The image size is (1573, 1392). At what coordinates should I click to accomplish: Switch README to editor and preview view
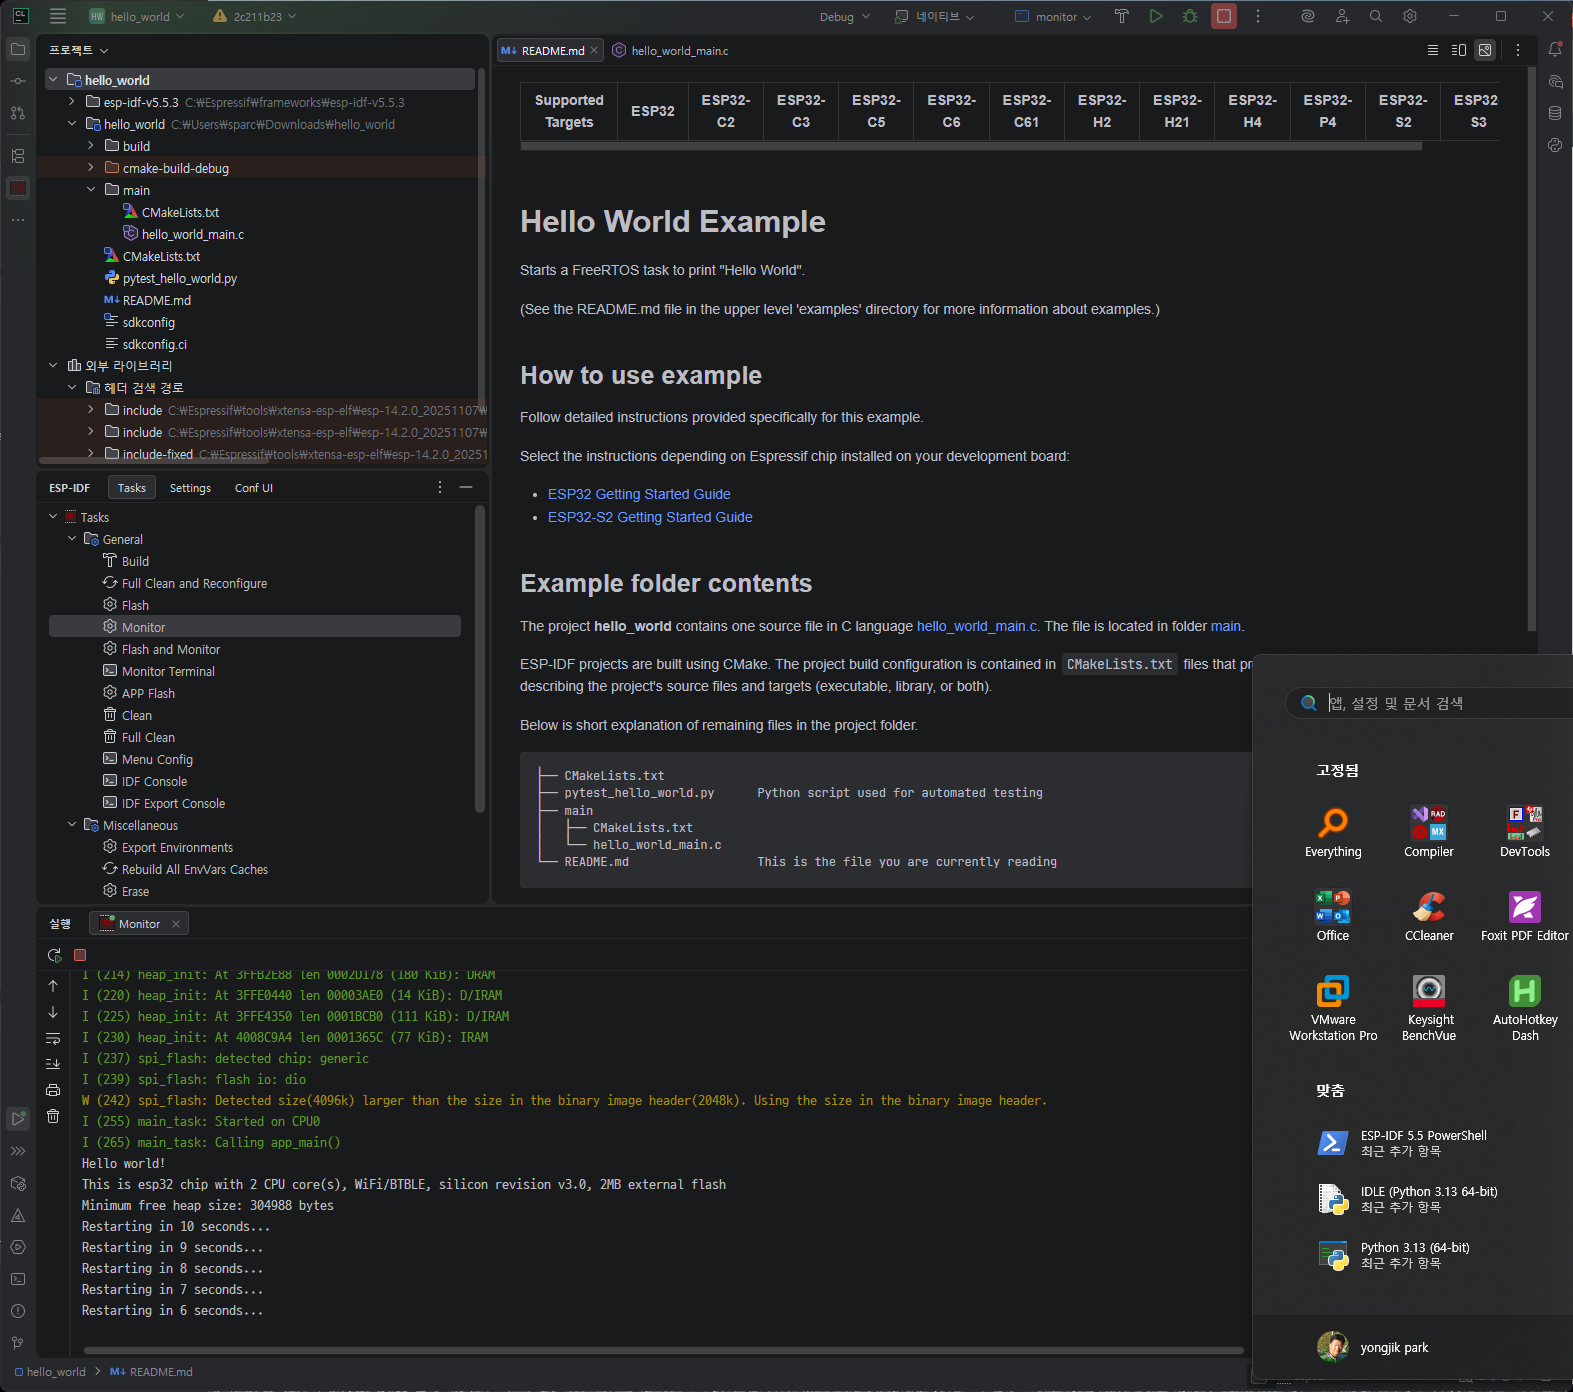pyautogui.click(x=1458, y=50)
